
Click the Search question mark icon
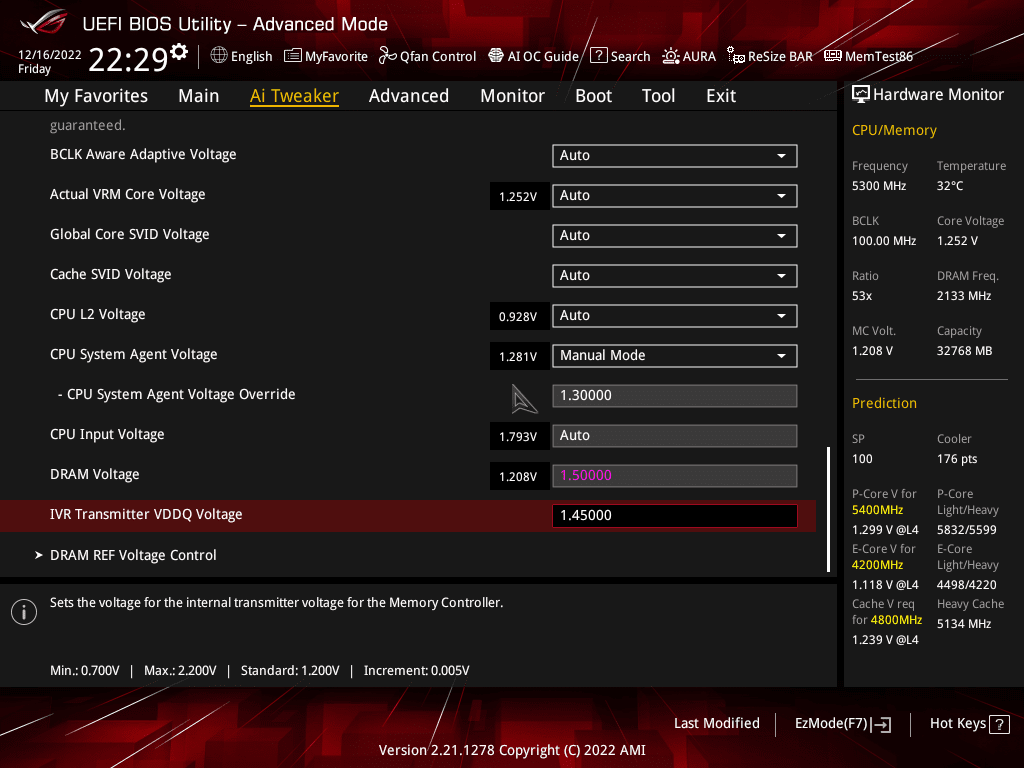[x=598, y=56]
